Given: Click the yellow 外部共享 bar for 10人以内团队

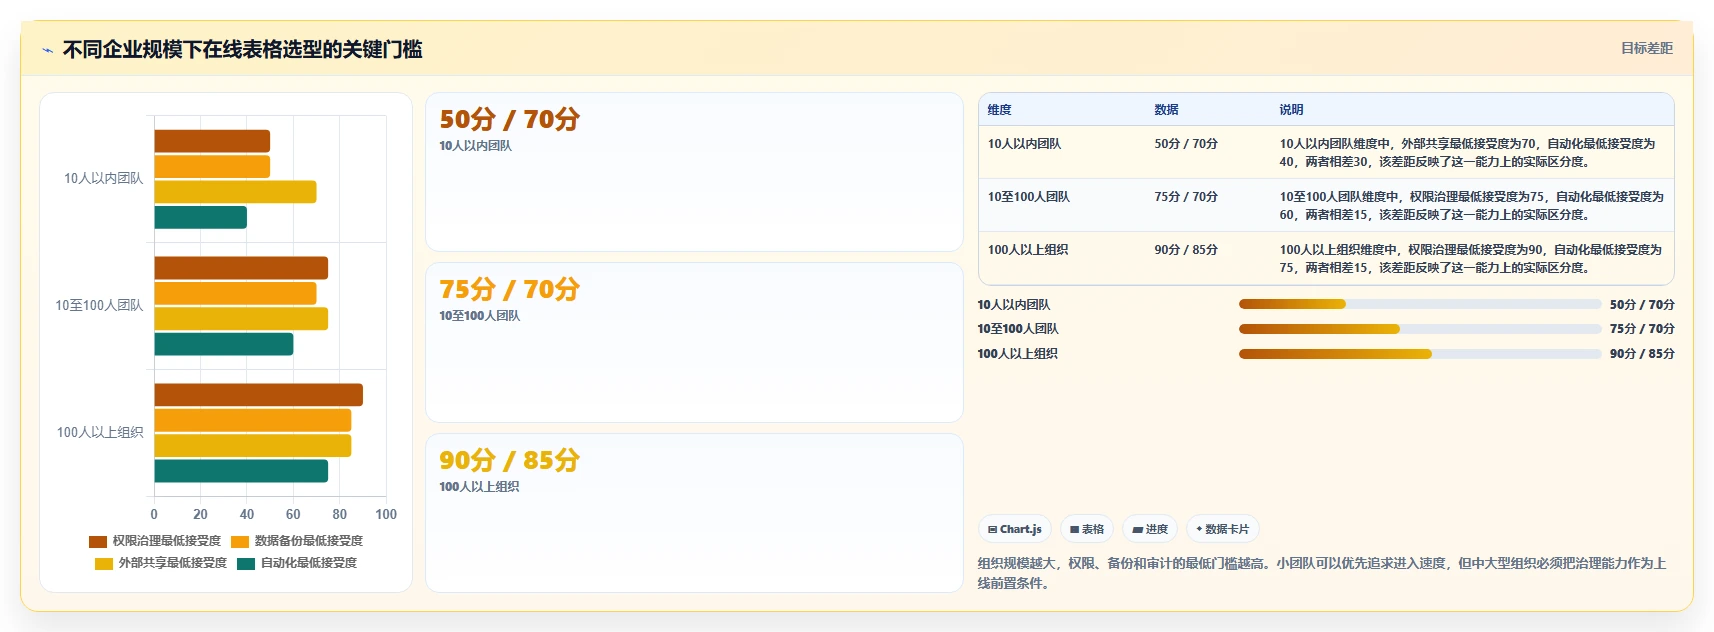Looking at the screenshot, I should (x=235, y=192).
